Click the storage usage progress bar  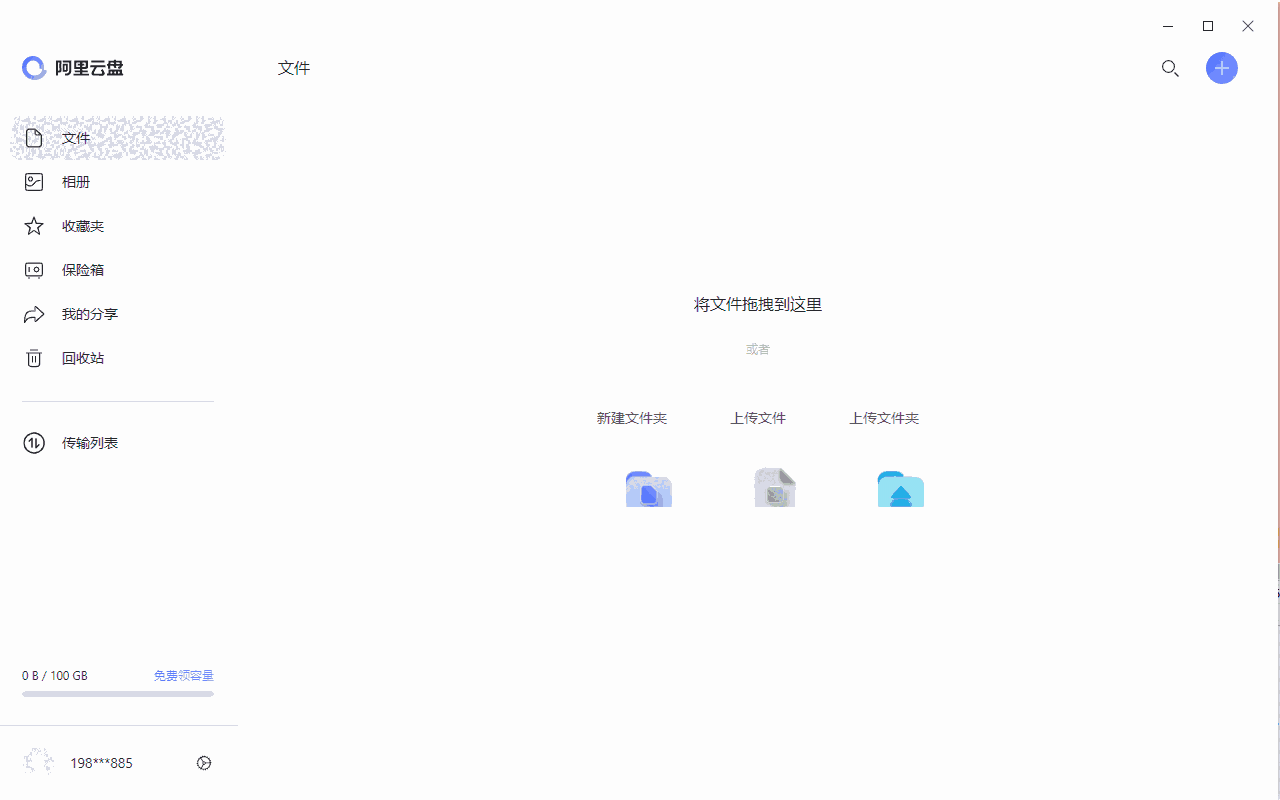(117, 693)
